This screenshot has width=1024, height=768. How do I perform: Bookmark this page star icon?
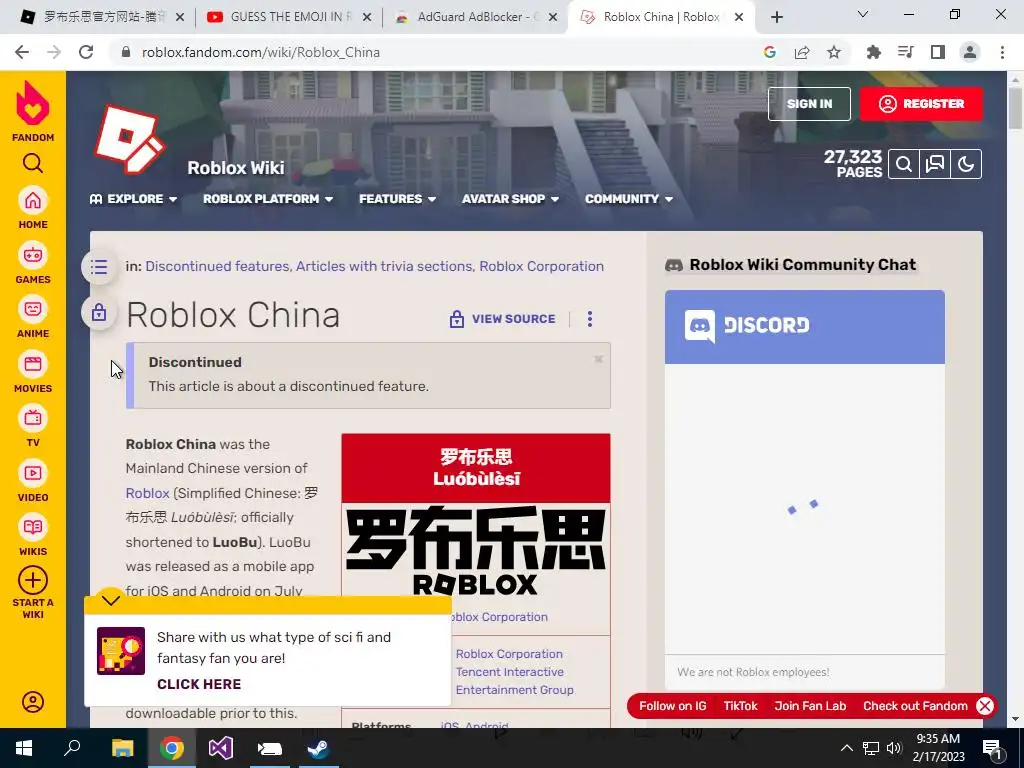coord(834,52)
